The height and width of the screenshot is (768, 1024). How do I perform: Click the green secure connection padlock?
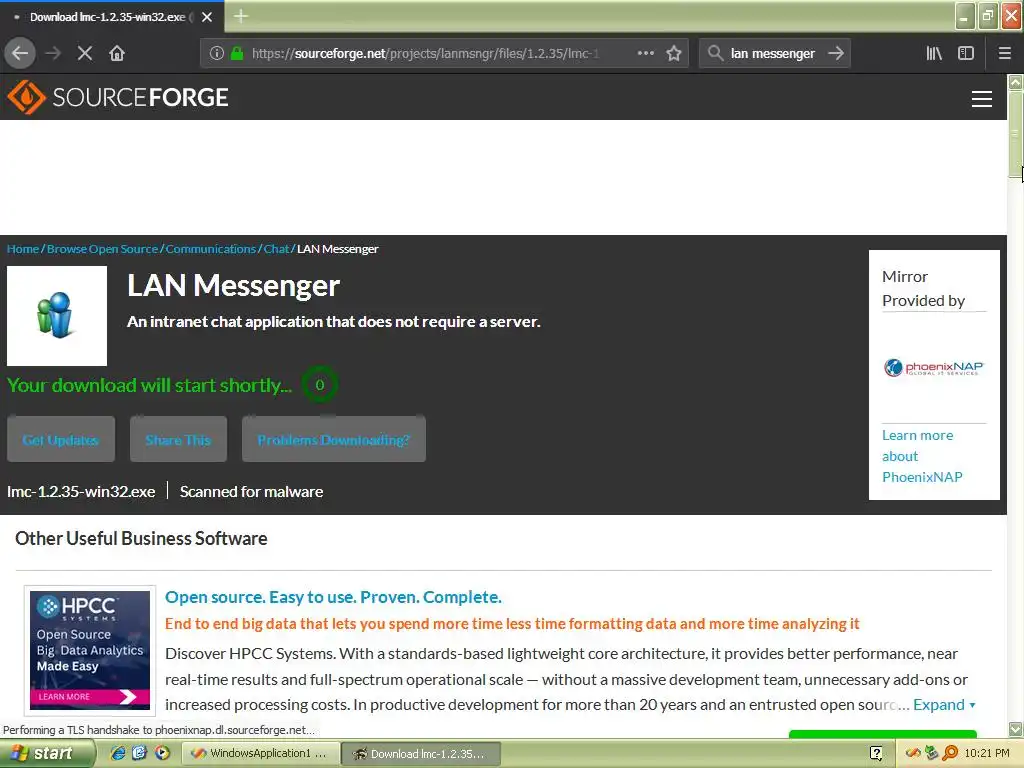pos(237,53)
